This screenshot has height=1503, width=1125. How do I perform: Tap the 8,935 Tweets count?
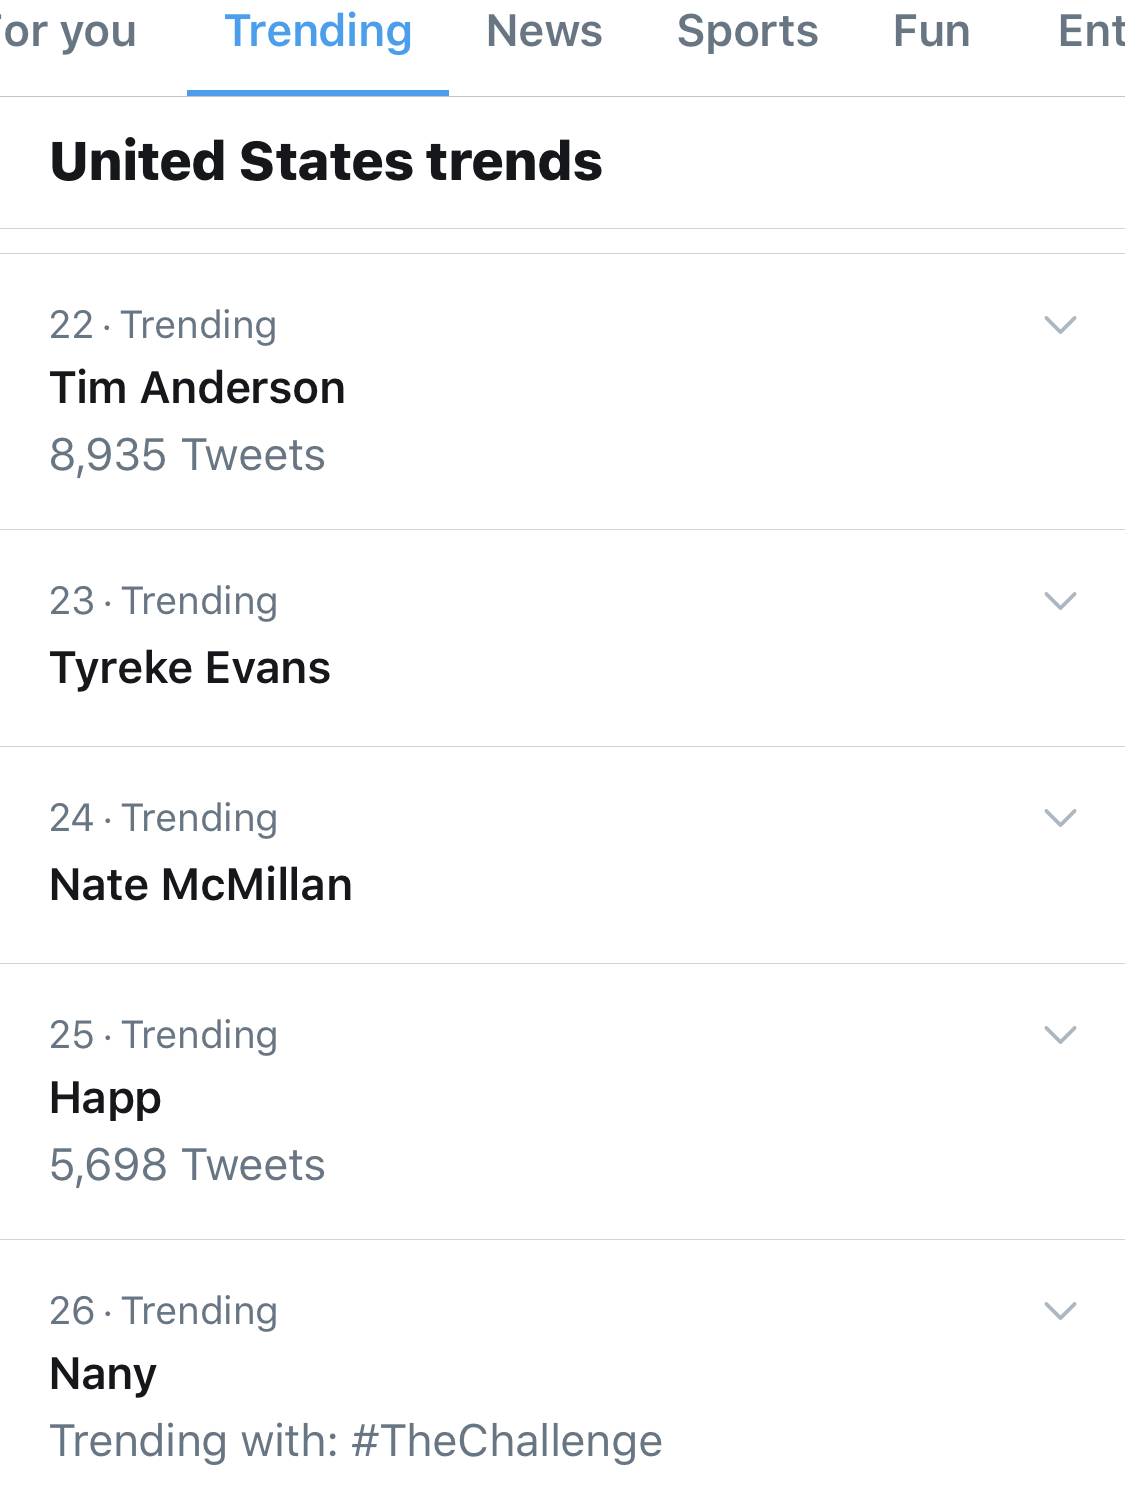click(188, 455)
